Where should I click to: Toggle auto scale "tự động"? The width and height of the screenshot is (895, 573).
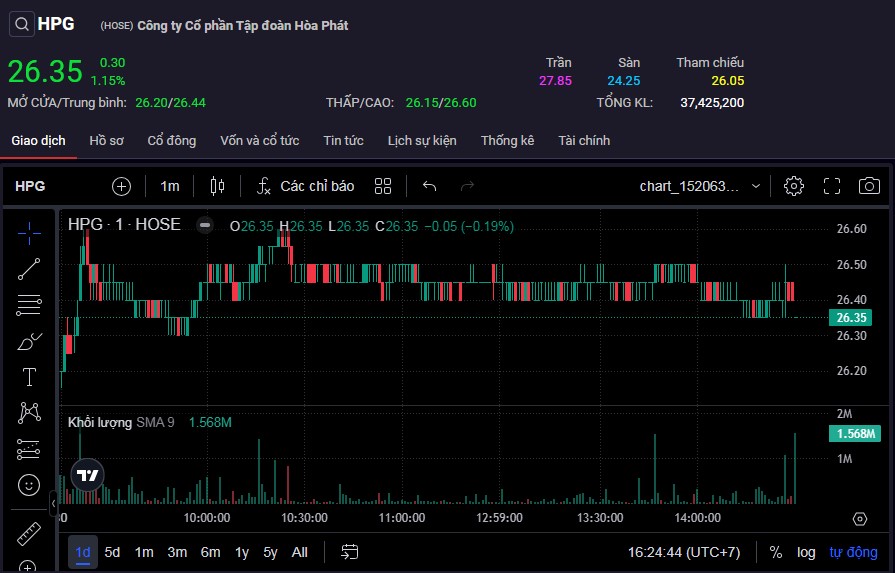pyautogui.click(x=853, y=552)
